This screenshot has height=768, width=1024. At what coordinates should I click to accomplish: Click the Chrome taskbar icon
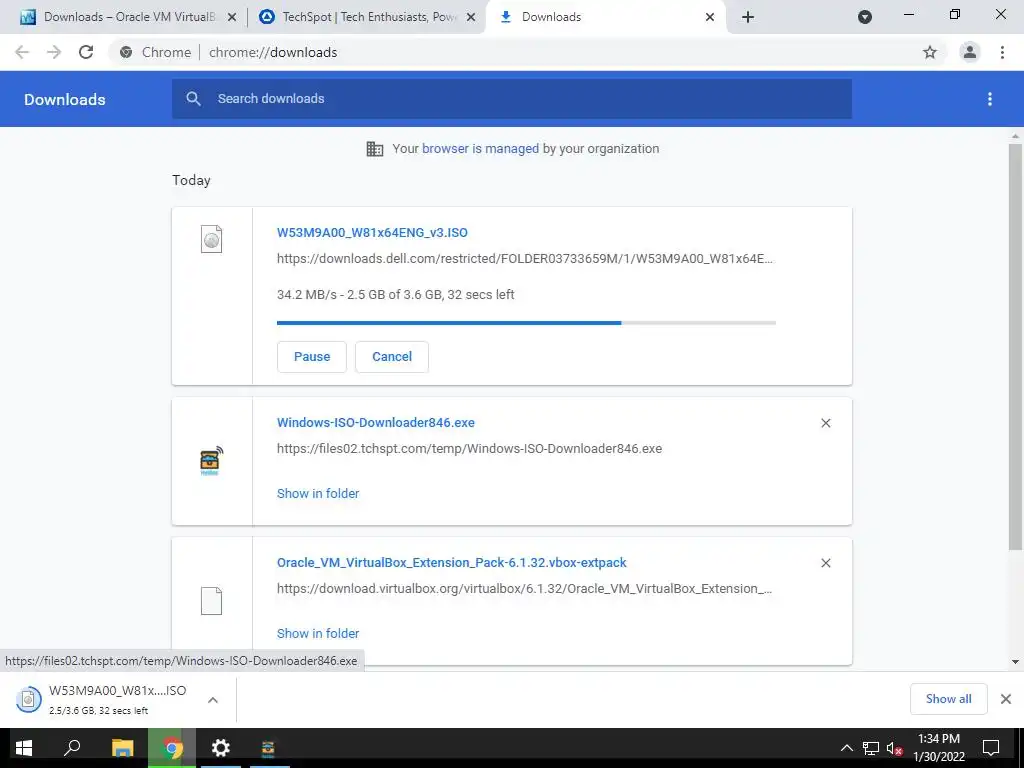[x=172, y=748]
